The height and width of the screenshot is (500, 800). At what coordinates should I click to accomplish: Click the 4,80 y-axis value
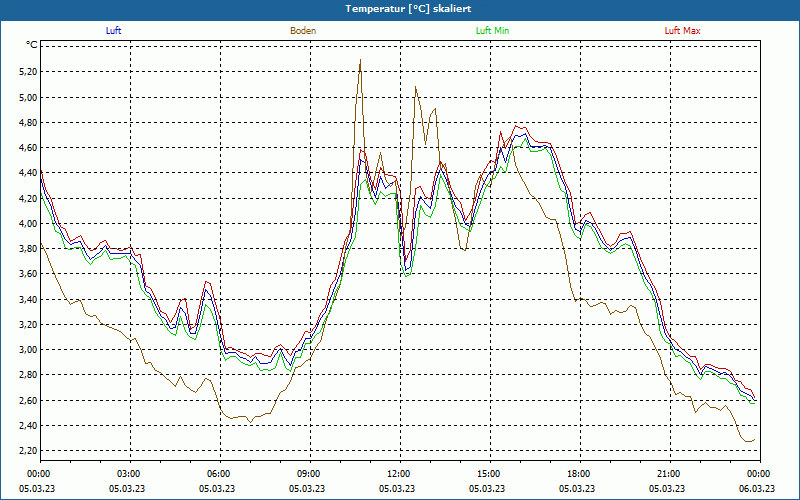[x=29, y=122]
